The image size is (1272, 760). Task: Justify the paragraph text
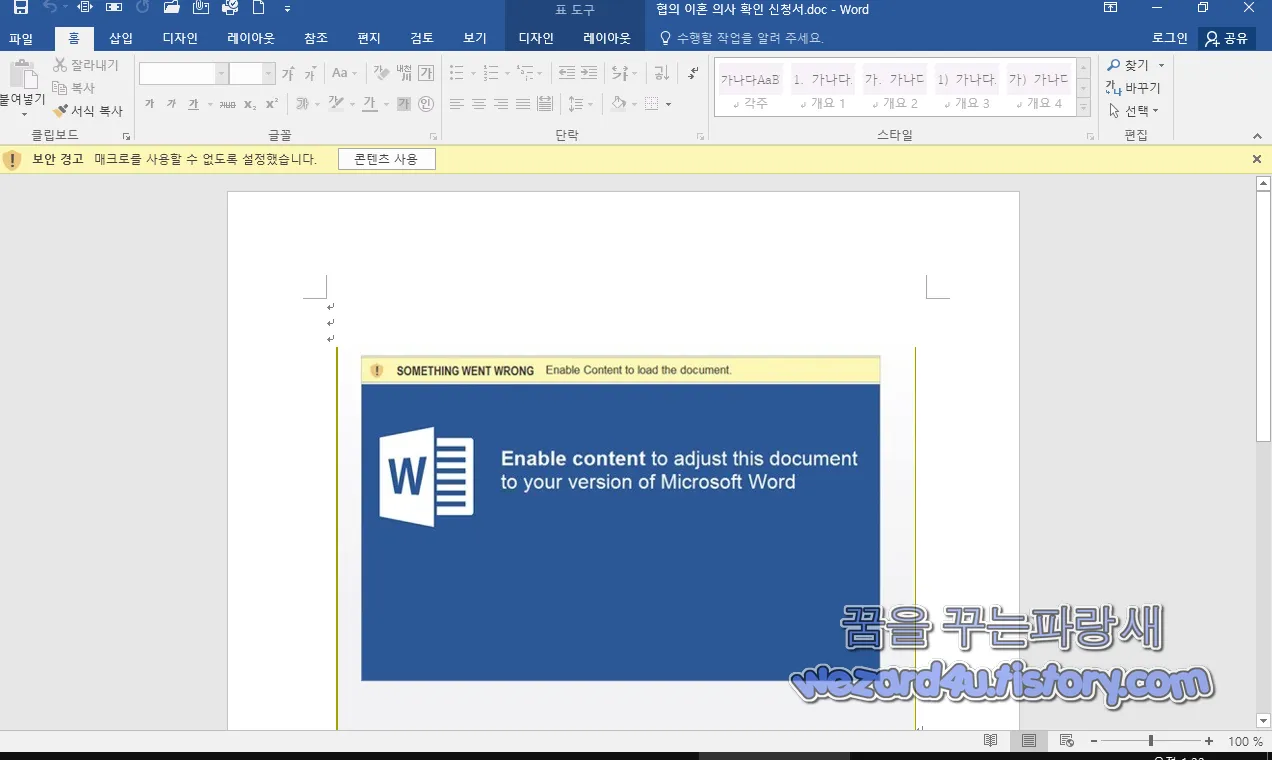[523, 104]
